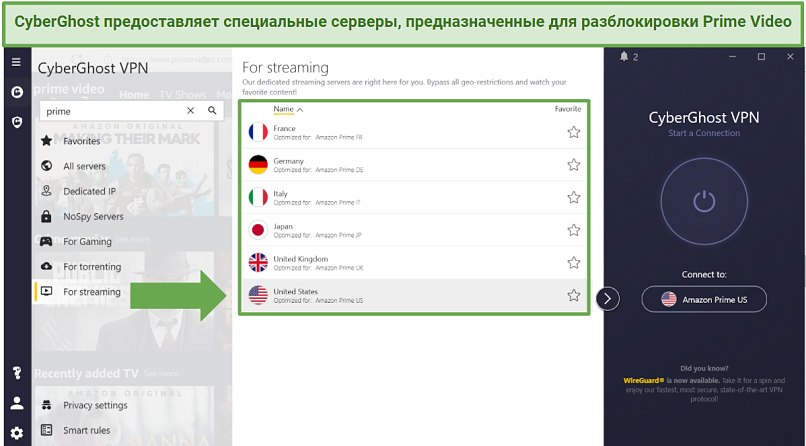Open the Amazon Prime US server selector
This screenshot has width=806, height=446.
[x=704, y=299]
